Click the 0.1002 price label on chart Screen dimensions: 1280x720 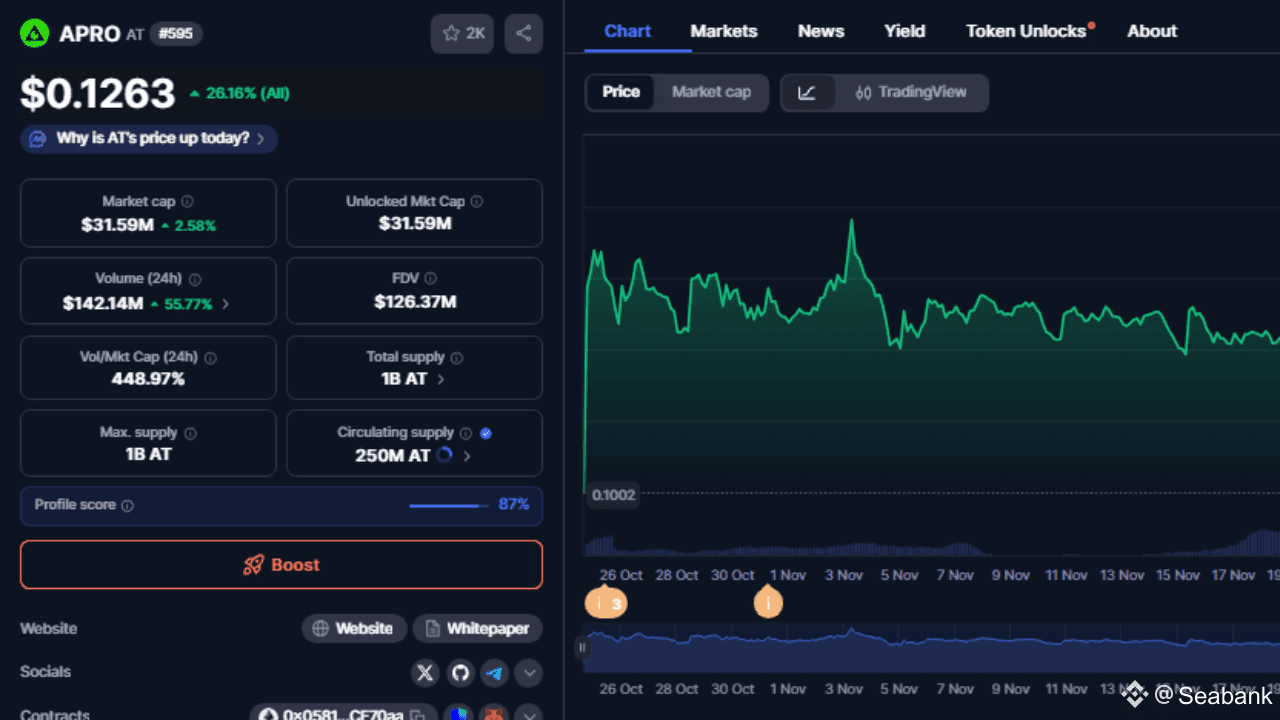[x=613, y=495]
